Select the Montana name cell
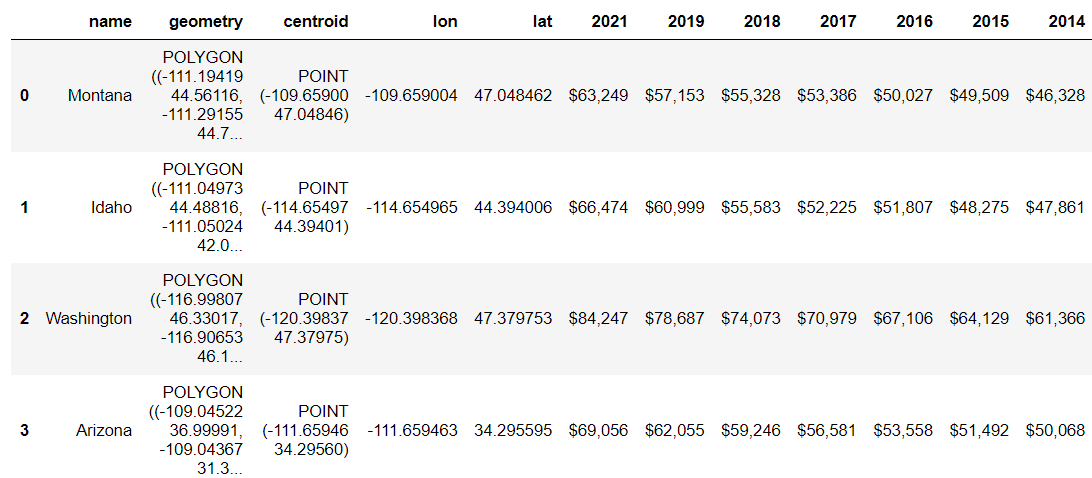Screen dimensions: 1092x478 100,95
